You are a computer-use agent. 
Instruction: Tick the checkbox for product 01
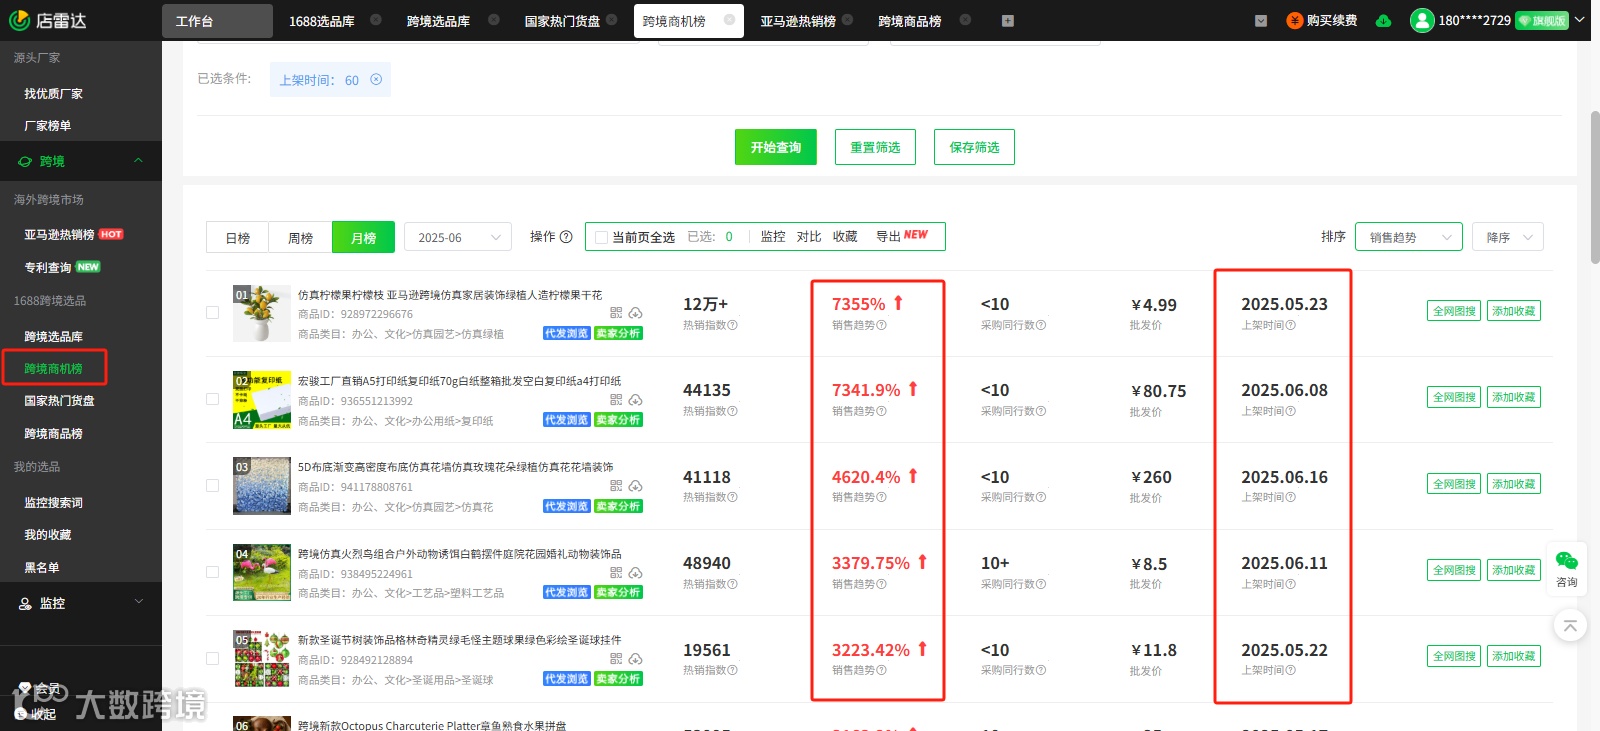point(212,312)
